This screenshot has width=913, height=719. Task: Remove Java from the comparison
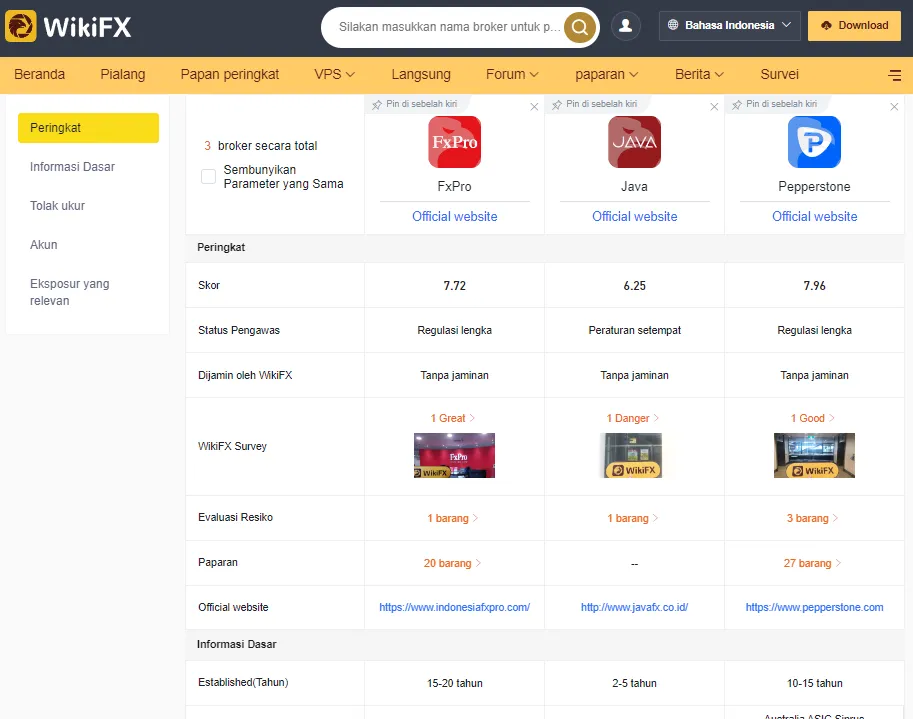714,107
